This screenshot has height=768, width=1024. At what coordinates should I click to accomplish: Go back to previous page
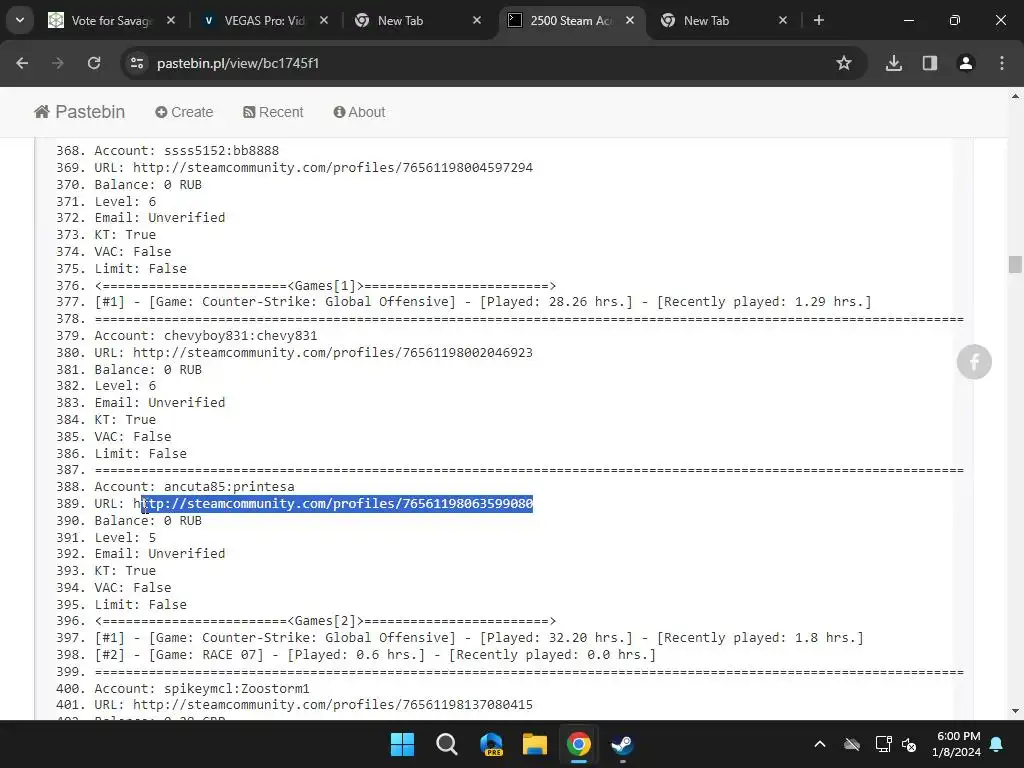point(22,63)
